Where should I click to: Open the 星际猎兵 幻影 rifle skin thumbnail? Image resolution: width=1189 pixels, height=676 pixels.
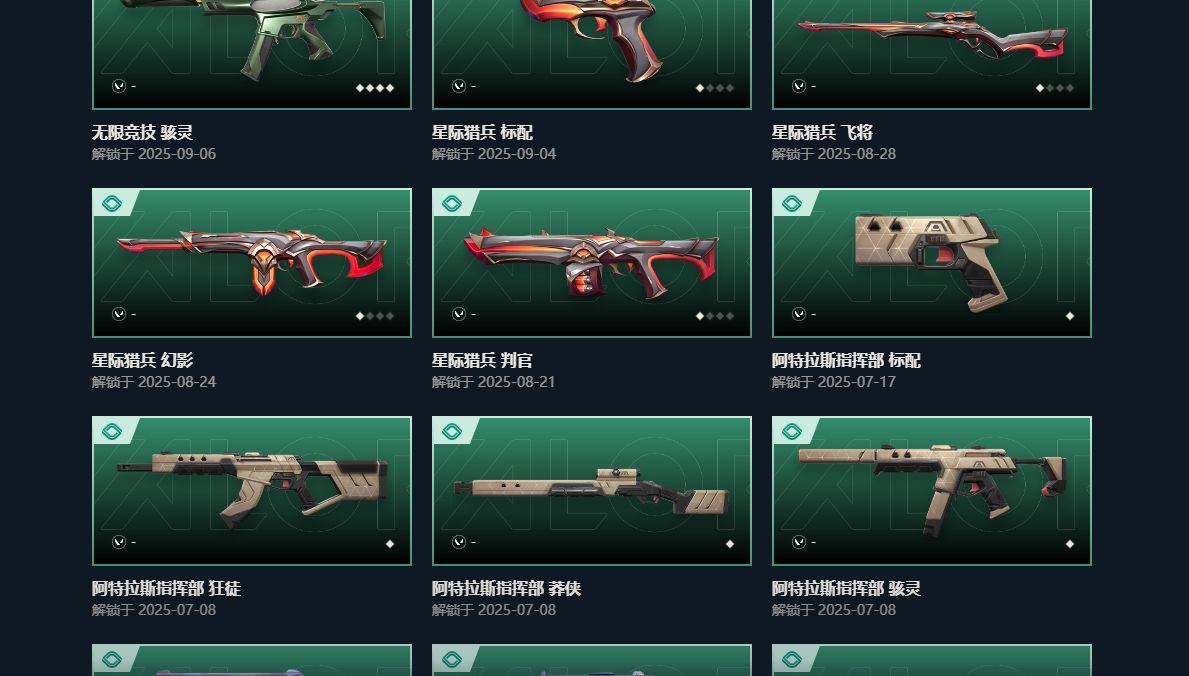(x=252, y=263)
